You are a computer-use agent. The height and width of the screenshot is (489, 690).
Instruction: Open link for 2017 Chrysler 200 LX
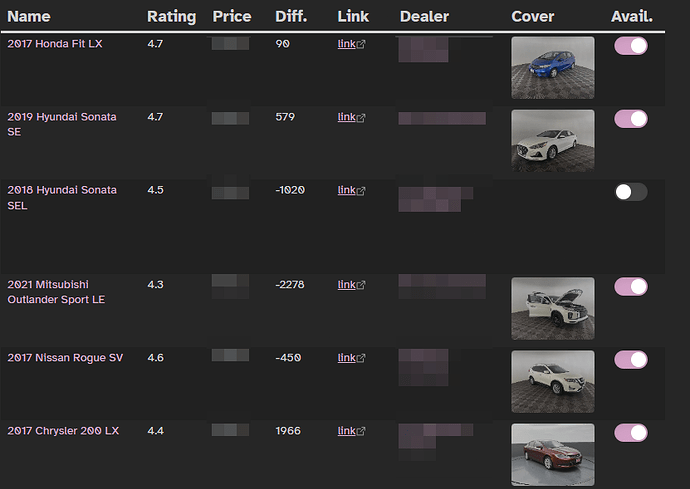(x=351, y=431)
